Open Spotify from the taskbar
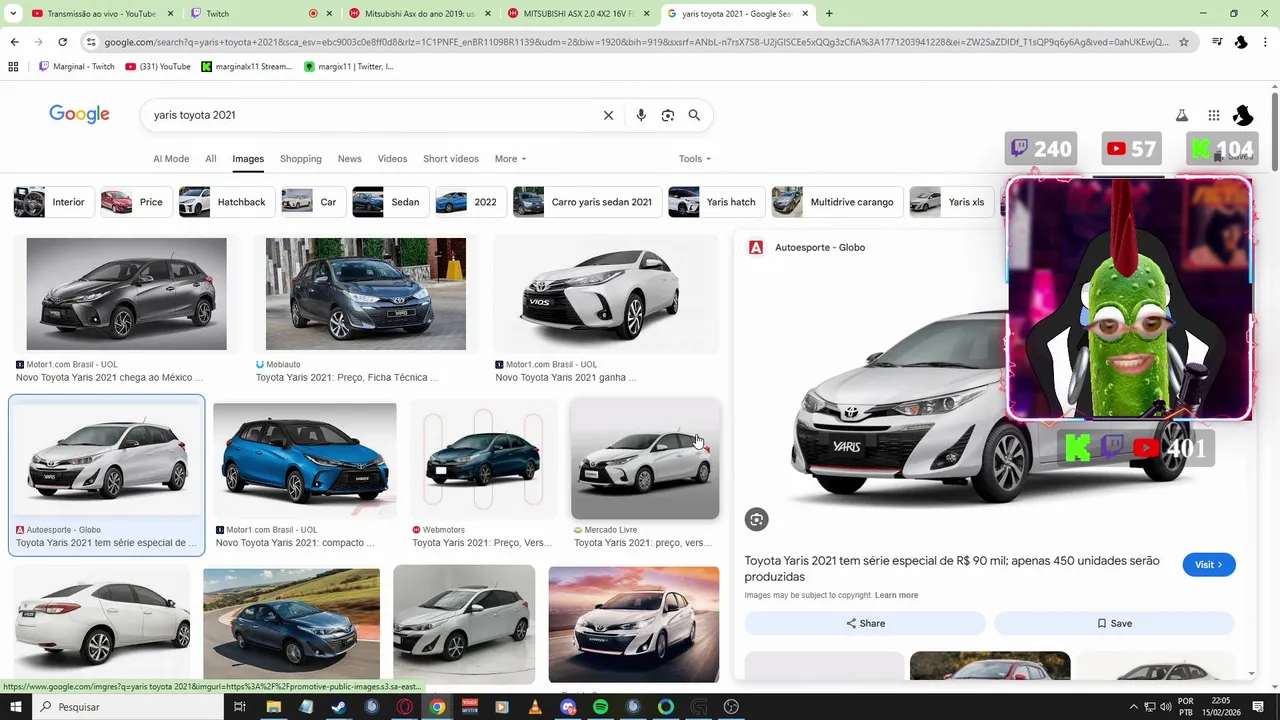 coord(600,707)
